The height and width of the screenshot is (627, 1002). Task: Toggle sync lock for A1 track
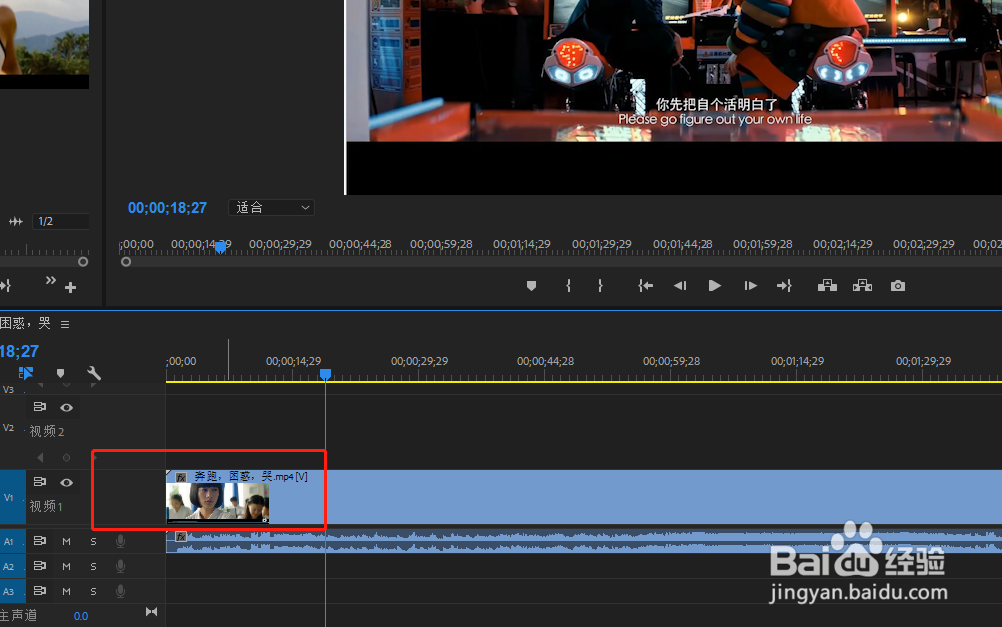[40, 541]
